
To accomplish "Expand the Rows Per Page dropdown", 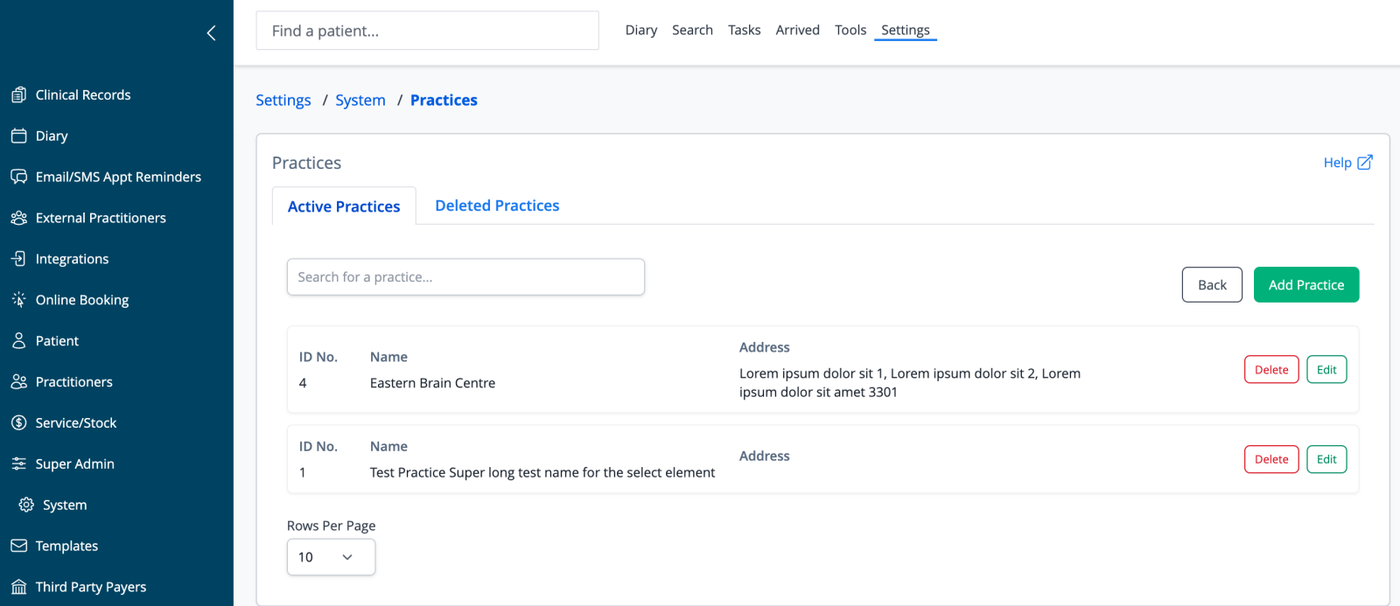I will pyautogui.click(x=331, y=557).
